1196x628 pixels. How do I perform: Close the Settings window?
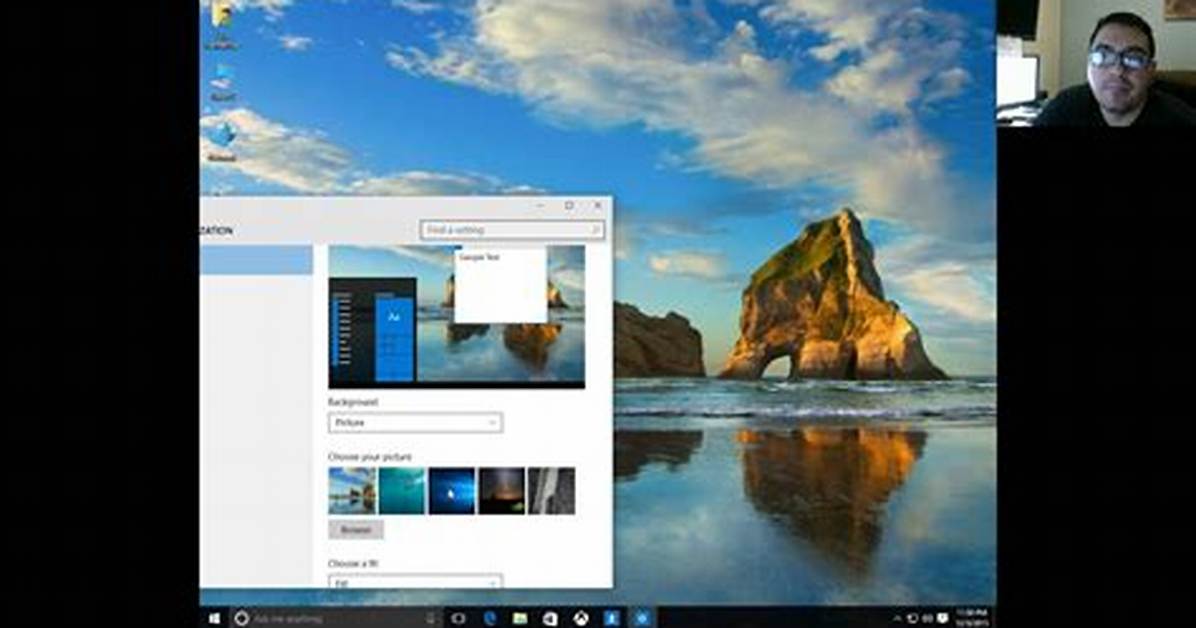pyautogui.click(x=598, y=205)
